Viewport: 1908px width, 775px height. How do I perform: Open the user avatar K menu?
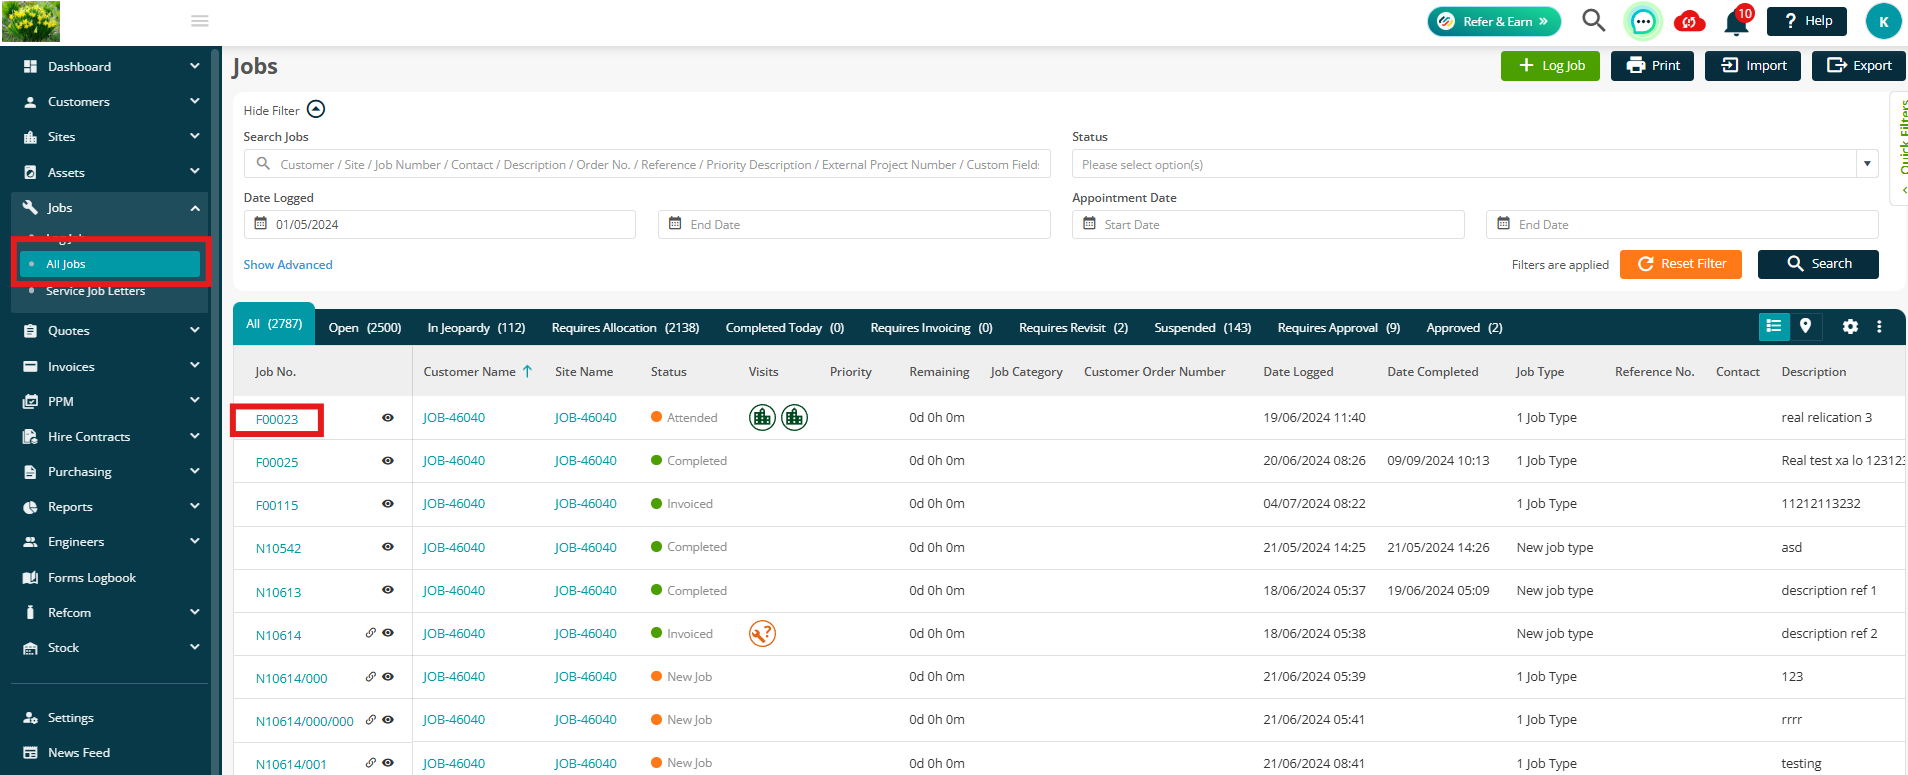(x=1883, y=21)
